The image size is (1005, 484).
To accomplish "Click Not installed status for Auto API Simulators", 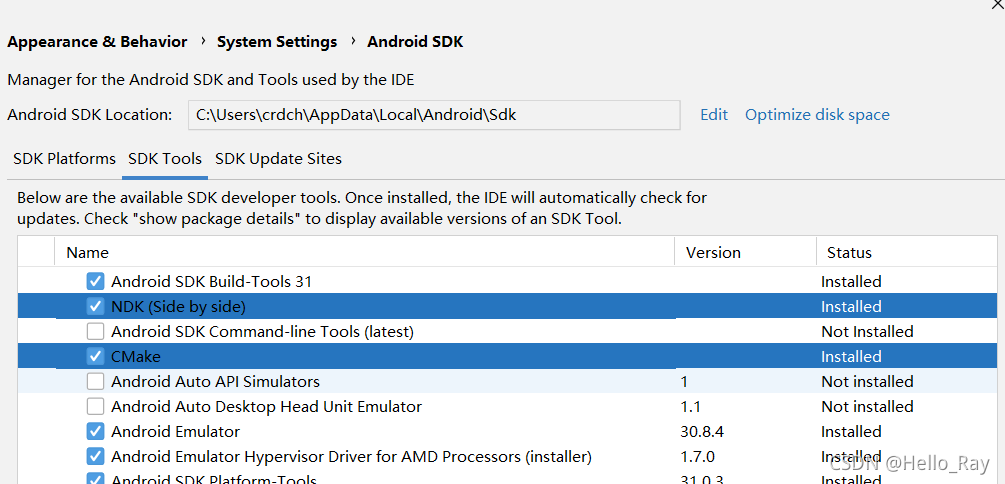I will coord(867,381).
